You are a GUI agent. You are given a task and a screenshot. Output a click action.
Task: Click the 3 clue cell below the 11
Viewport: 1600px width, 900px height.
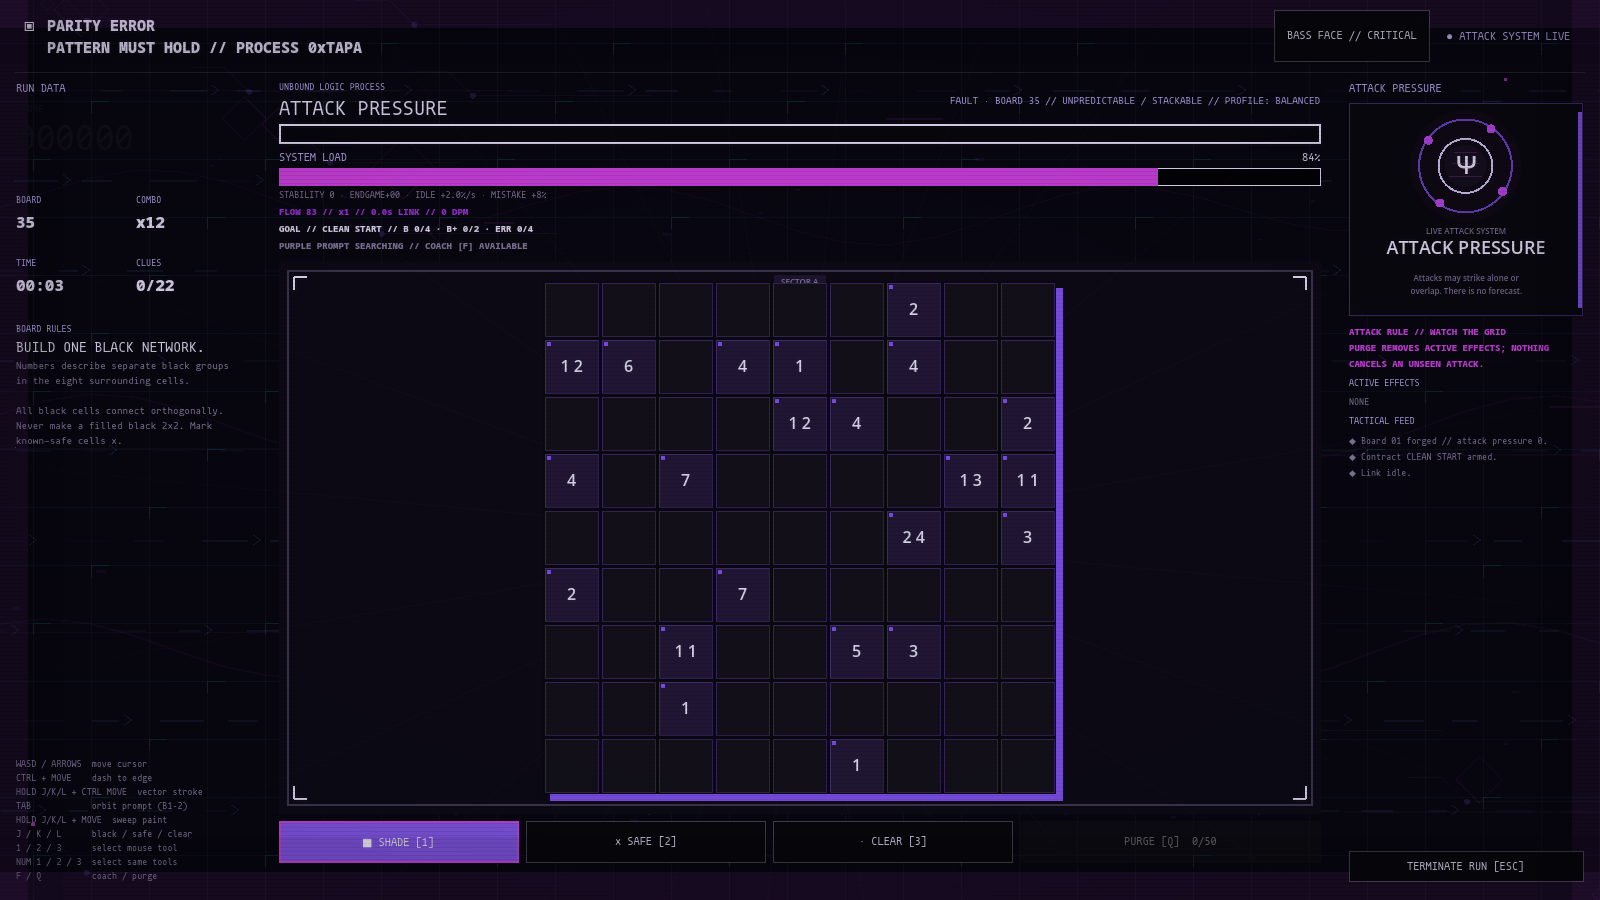point(1028,538)
